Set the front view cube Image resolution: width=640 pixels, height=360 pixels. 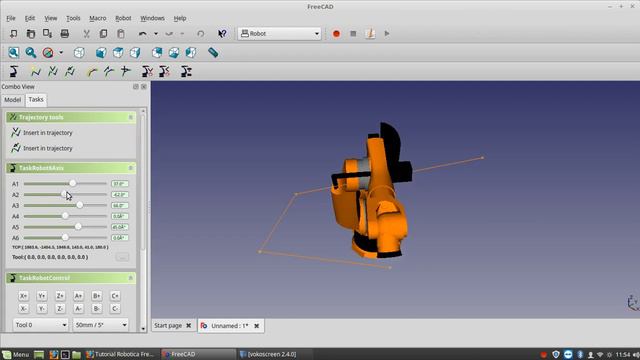coord(101,52)
